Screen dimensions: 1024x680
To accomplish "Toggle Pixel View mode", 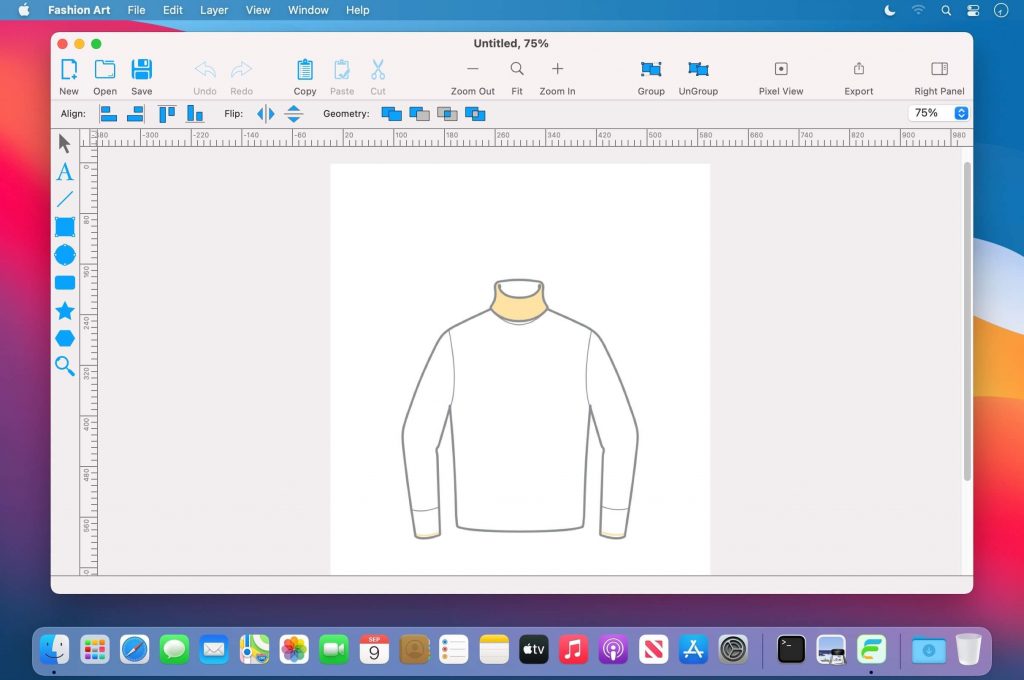I will click(x=780, y=76).
